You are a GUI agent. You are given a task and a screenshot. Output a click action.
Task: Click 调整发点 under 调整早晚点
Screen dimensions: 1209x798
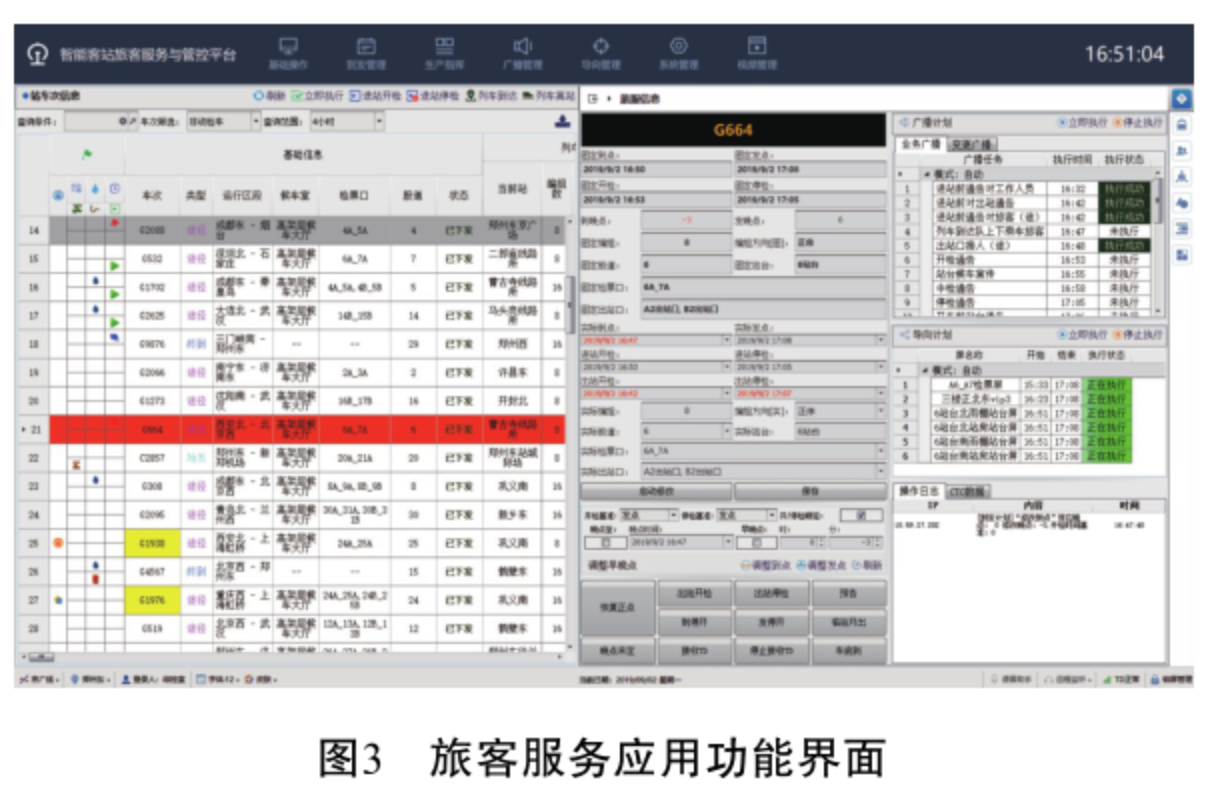(820, 565)
